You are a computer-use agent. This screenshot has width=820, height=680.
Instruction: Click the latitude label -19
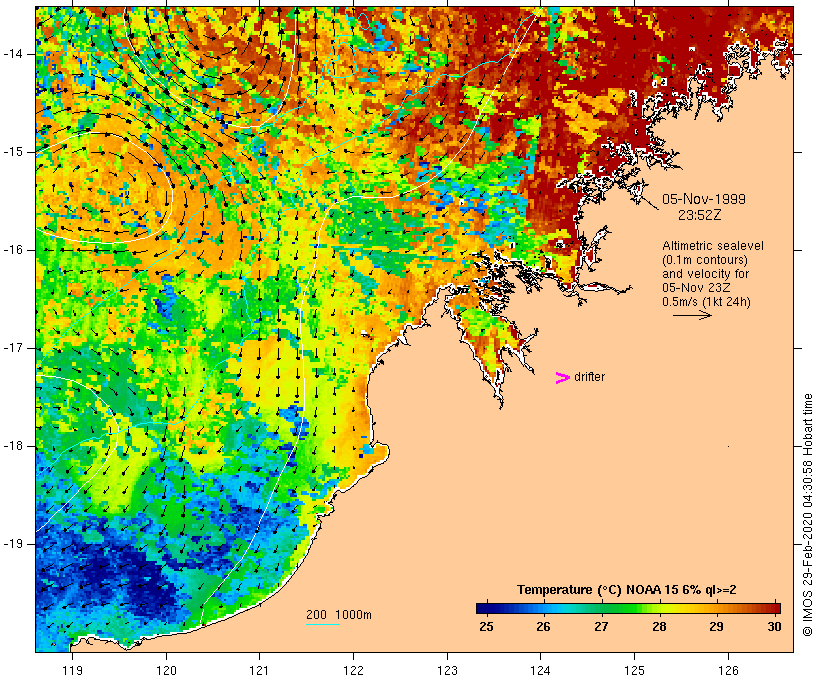tap(13, 544)
